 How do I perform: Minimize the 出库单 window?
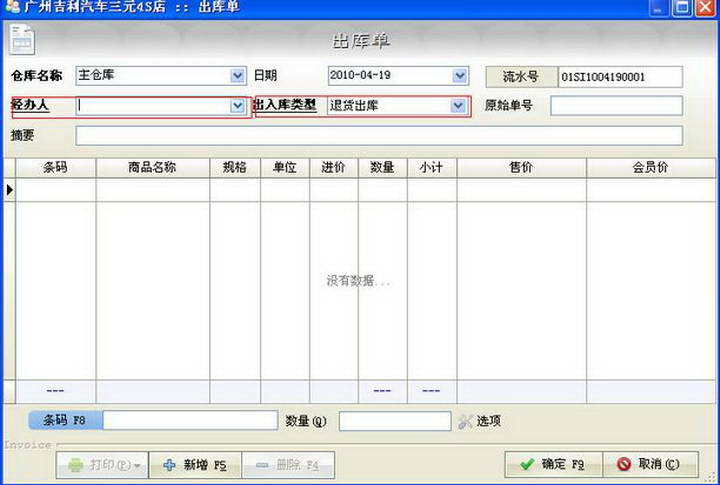point(658,8)
